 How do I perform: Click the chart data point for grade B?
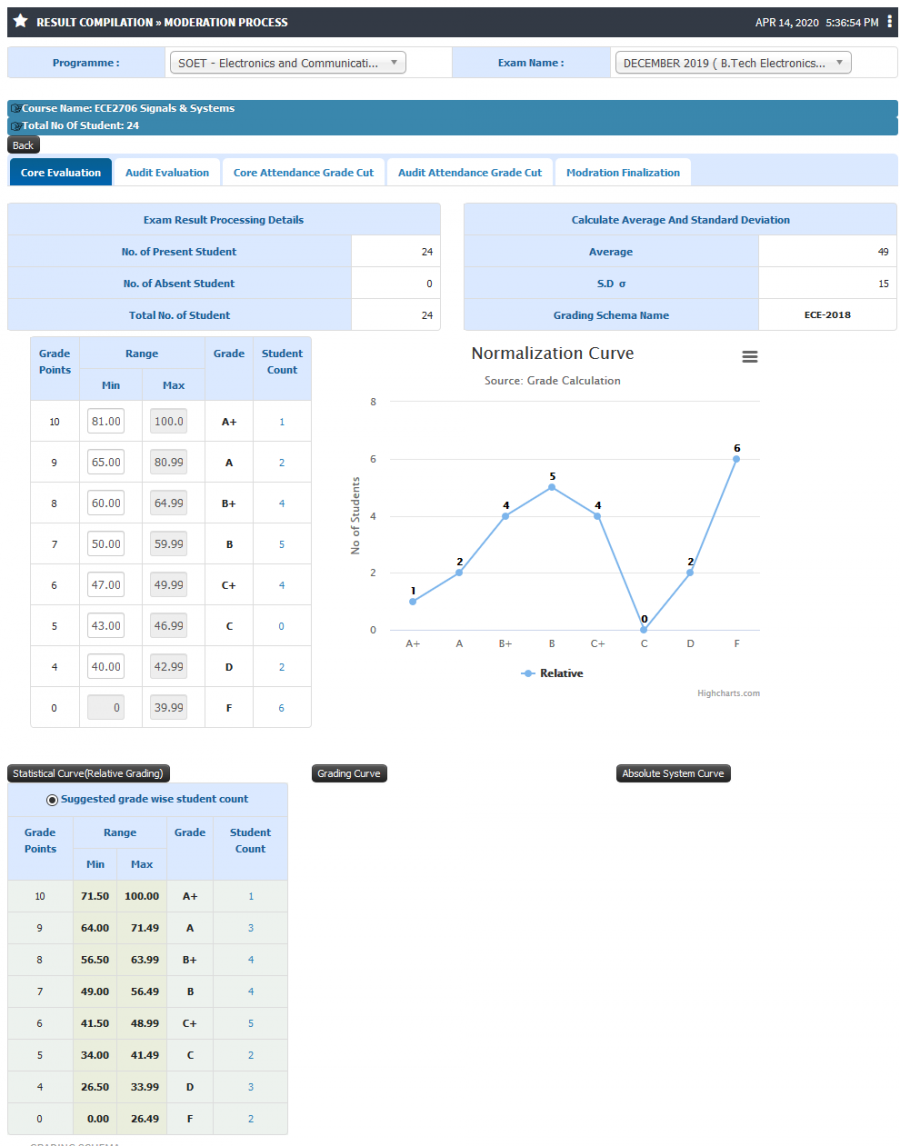[552, 487]
